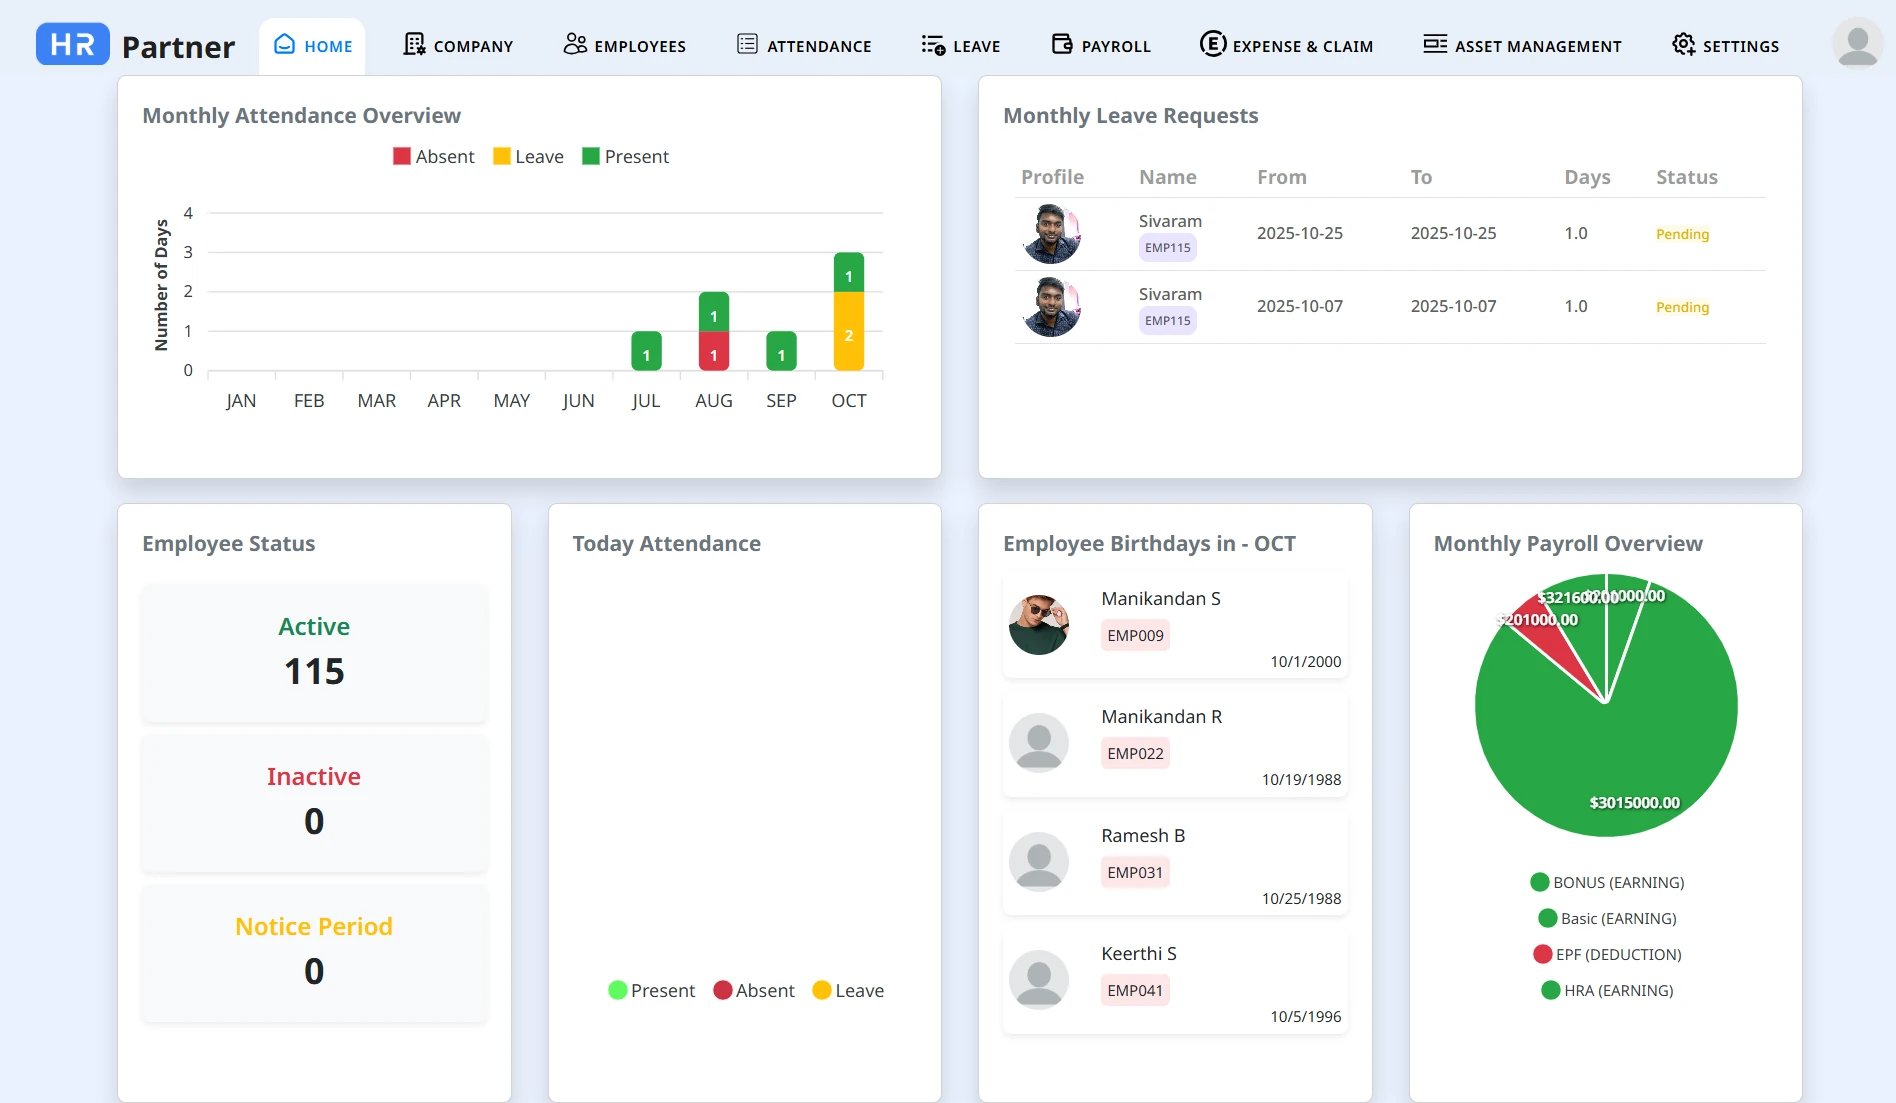The height and width of the screenshot is (1103, 1896).
Task: Click Pending status for 2025-10-07 leave
Action: click(x=1682, y=307)
